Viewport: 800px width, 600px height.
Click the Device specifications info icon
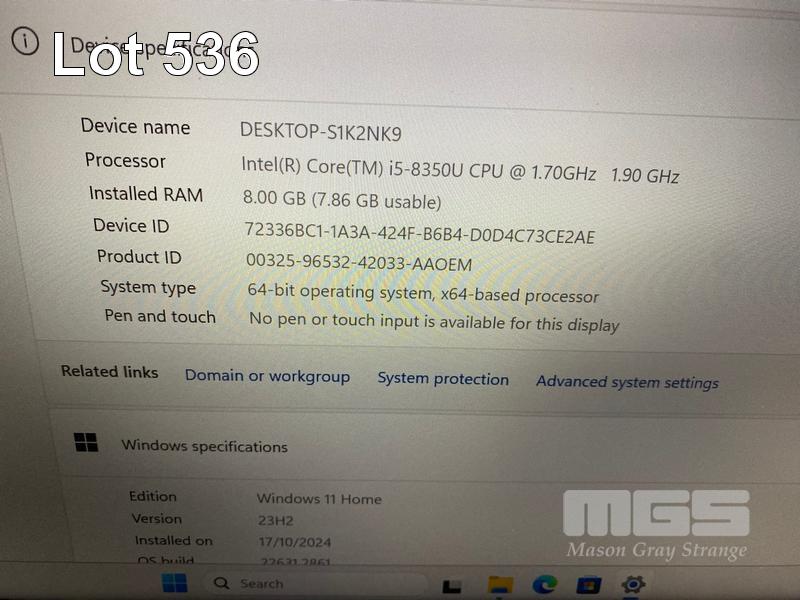(25, 41)
